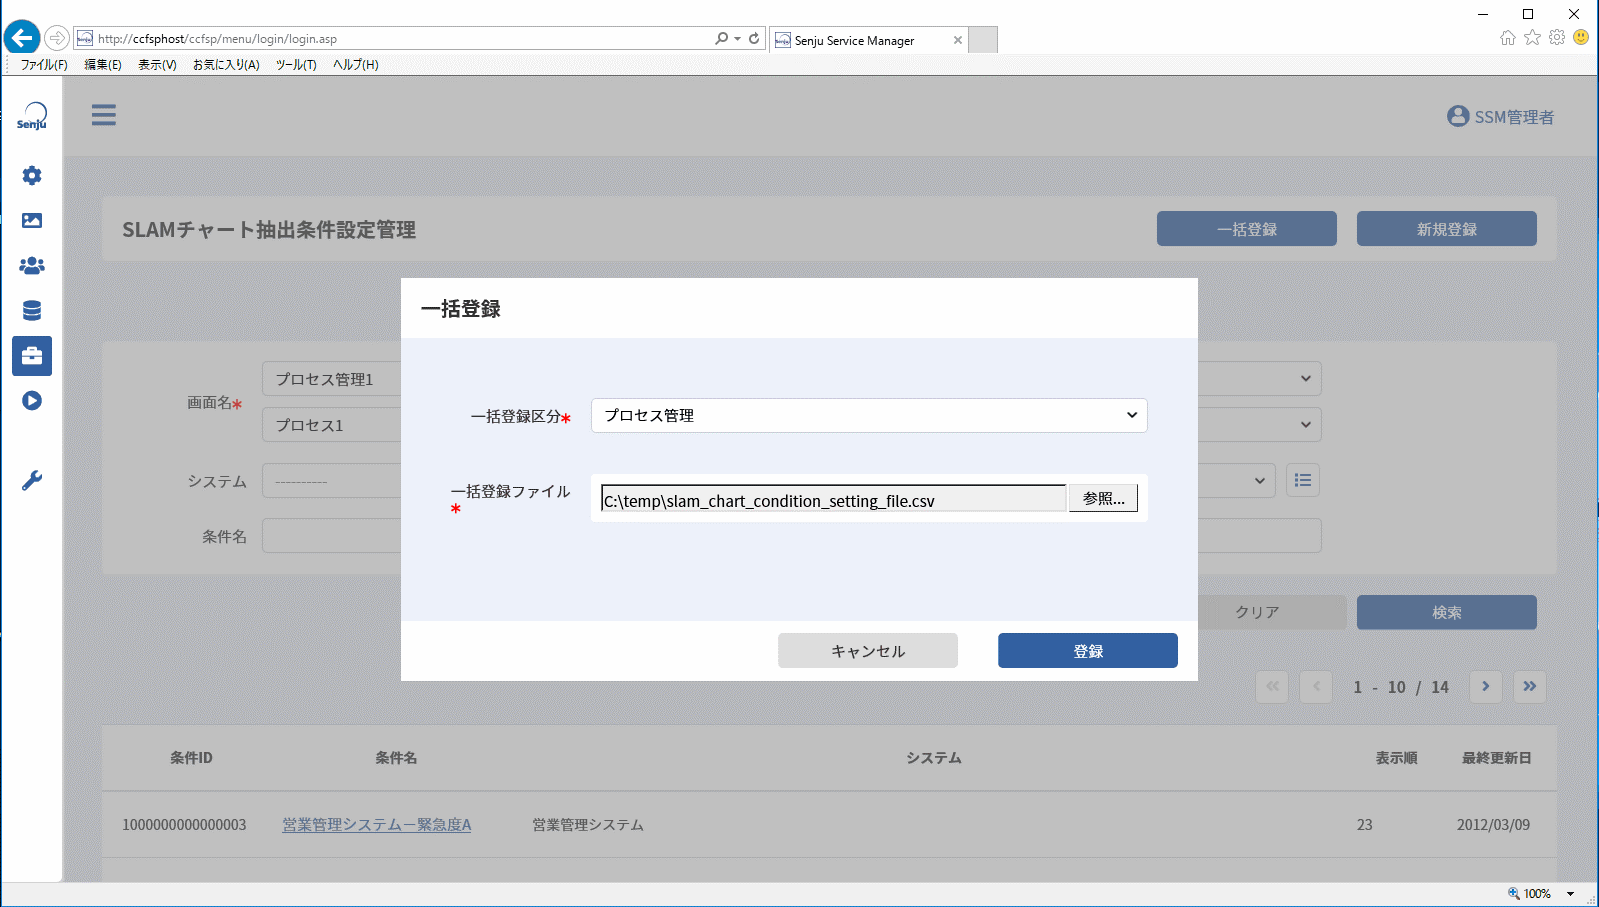Viewport: 1599px width, 907px height.
Task: Open the ヘルプ(H) menu
Action: coord(356,64)
